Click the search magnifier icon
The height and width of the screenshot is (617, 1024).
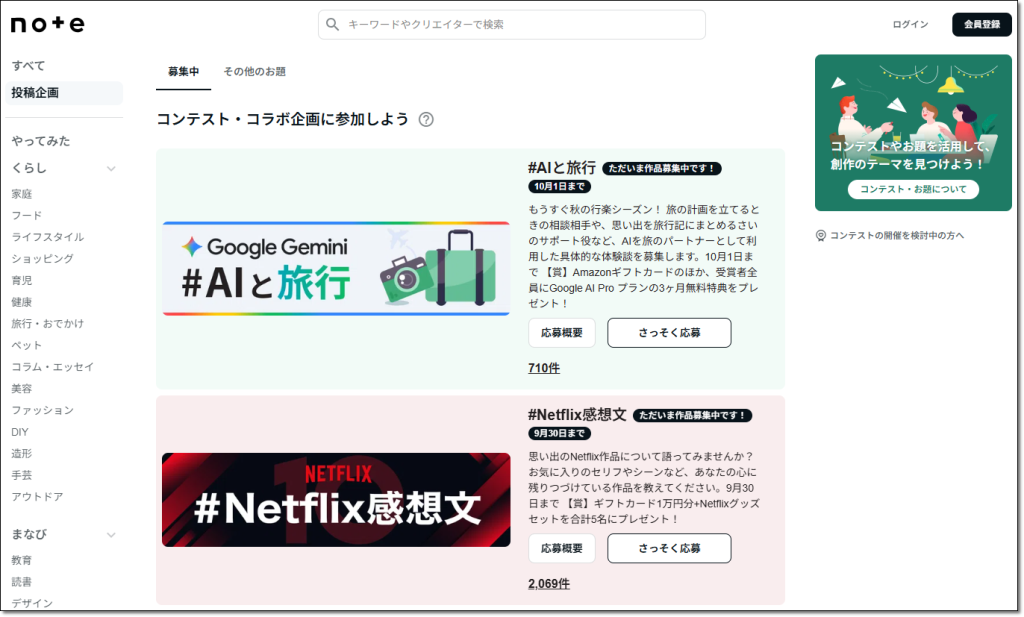point(333,25)
